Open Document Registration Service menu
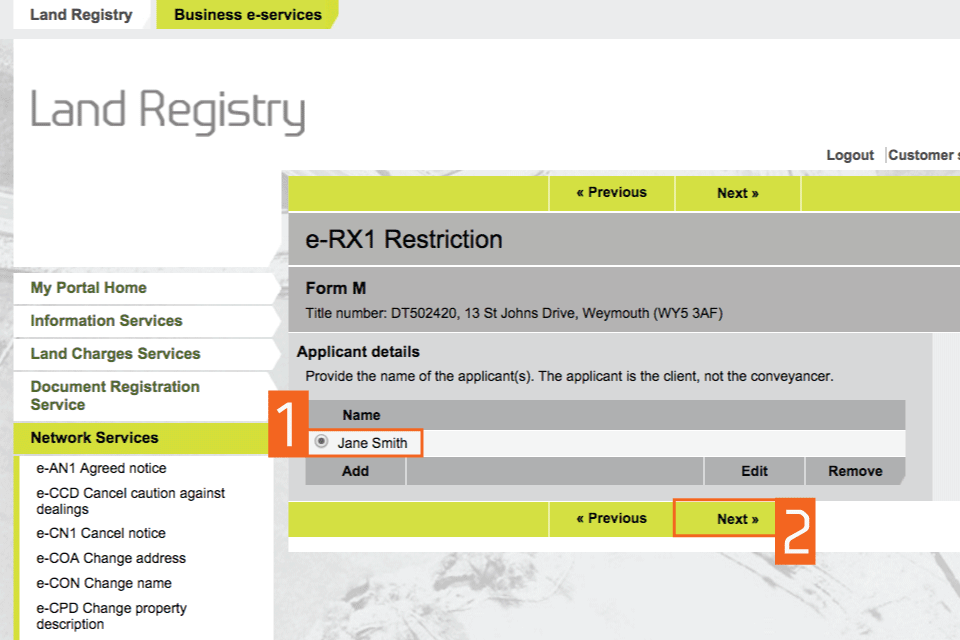The height and width of the screenshot is (640, 960). point(115,395)
